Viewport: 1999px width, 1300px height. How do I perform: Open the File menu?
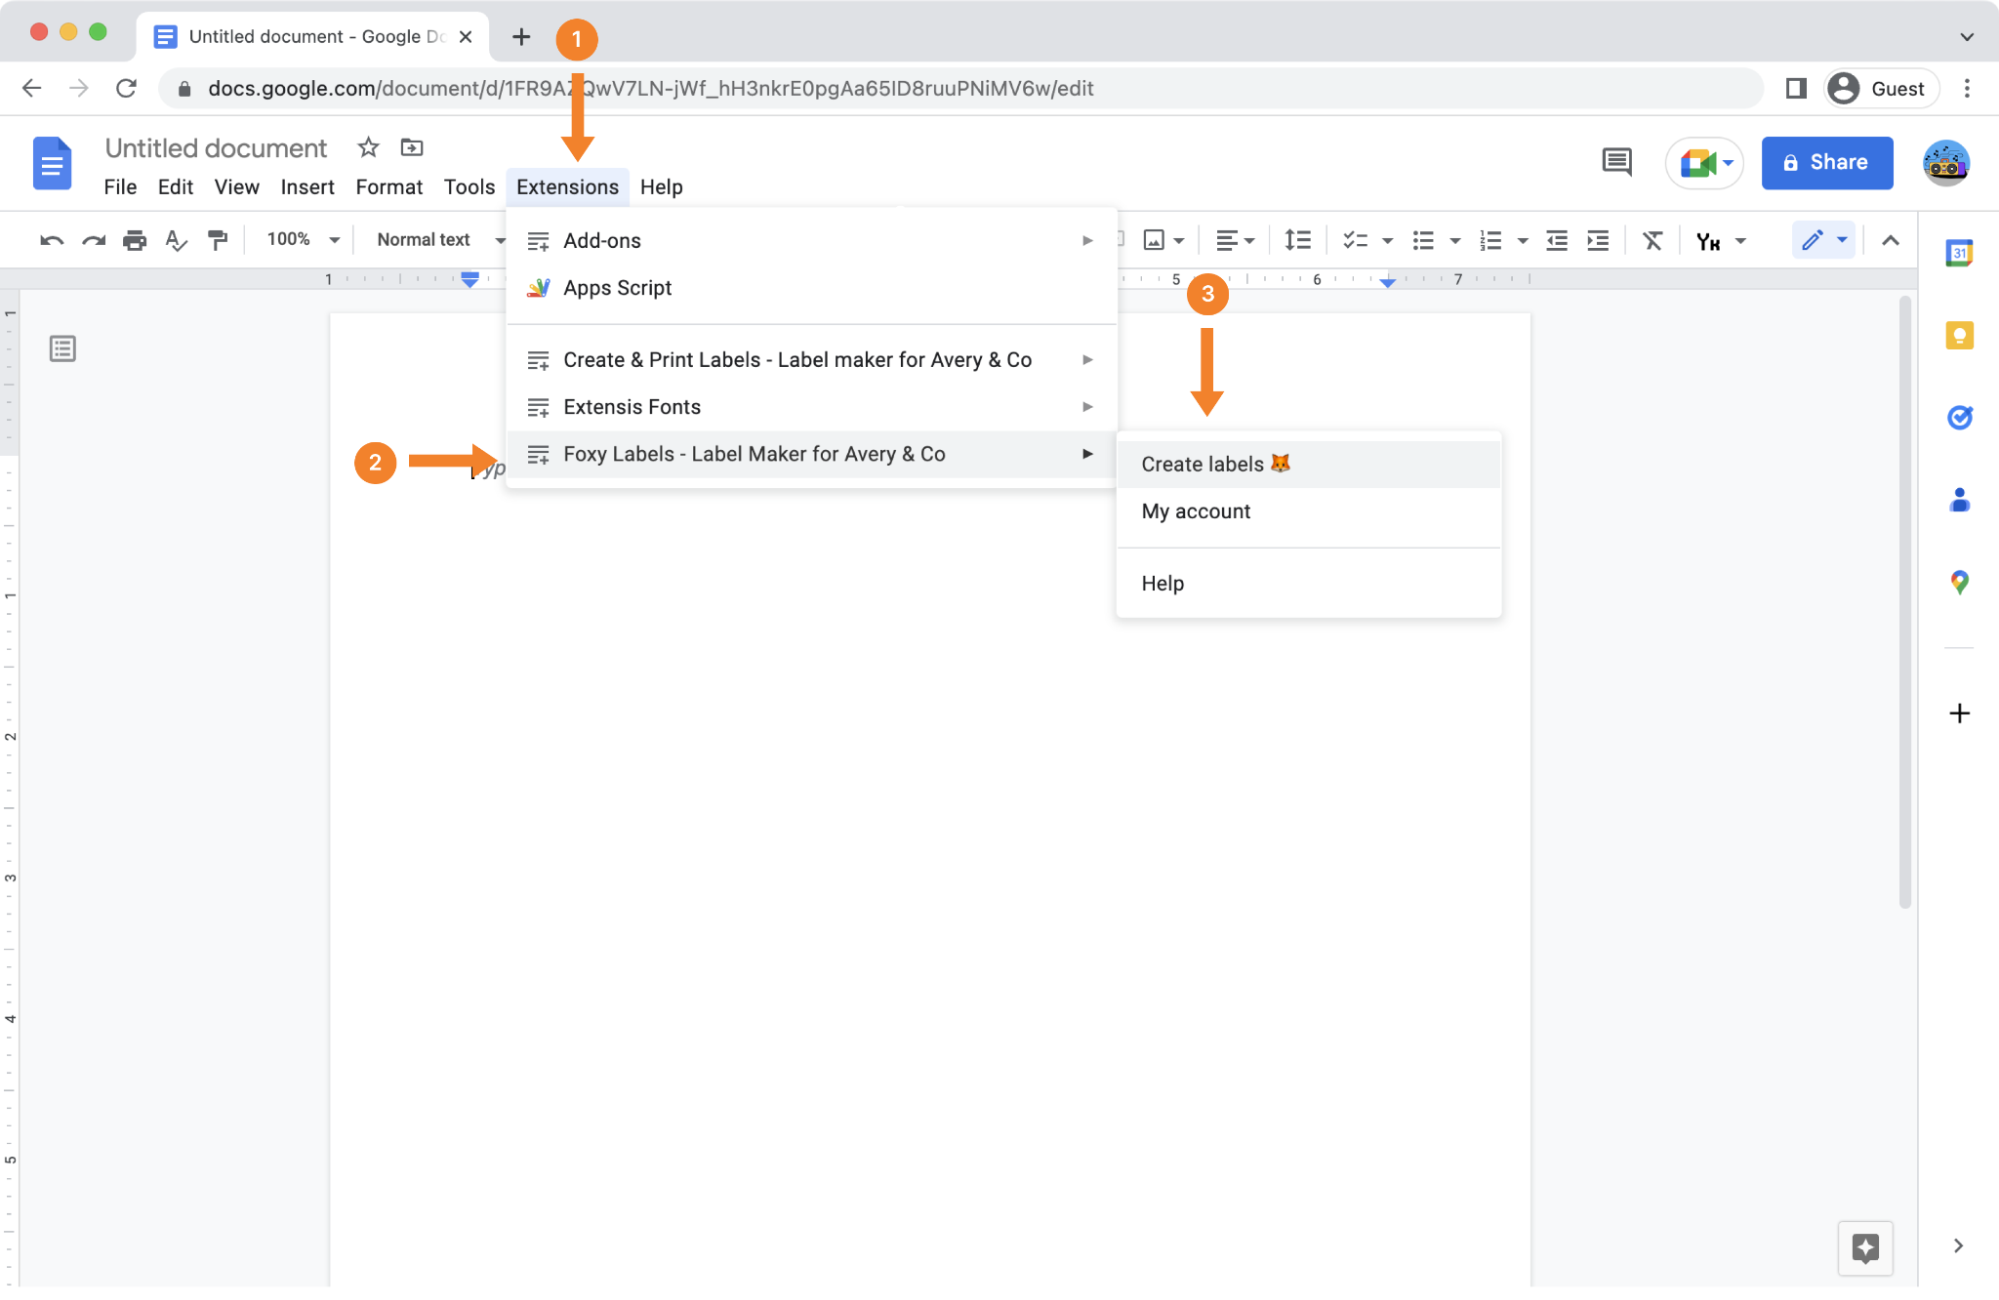click(120, 187)
